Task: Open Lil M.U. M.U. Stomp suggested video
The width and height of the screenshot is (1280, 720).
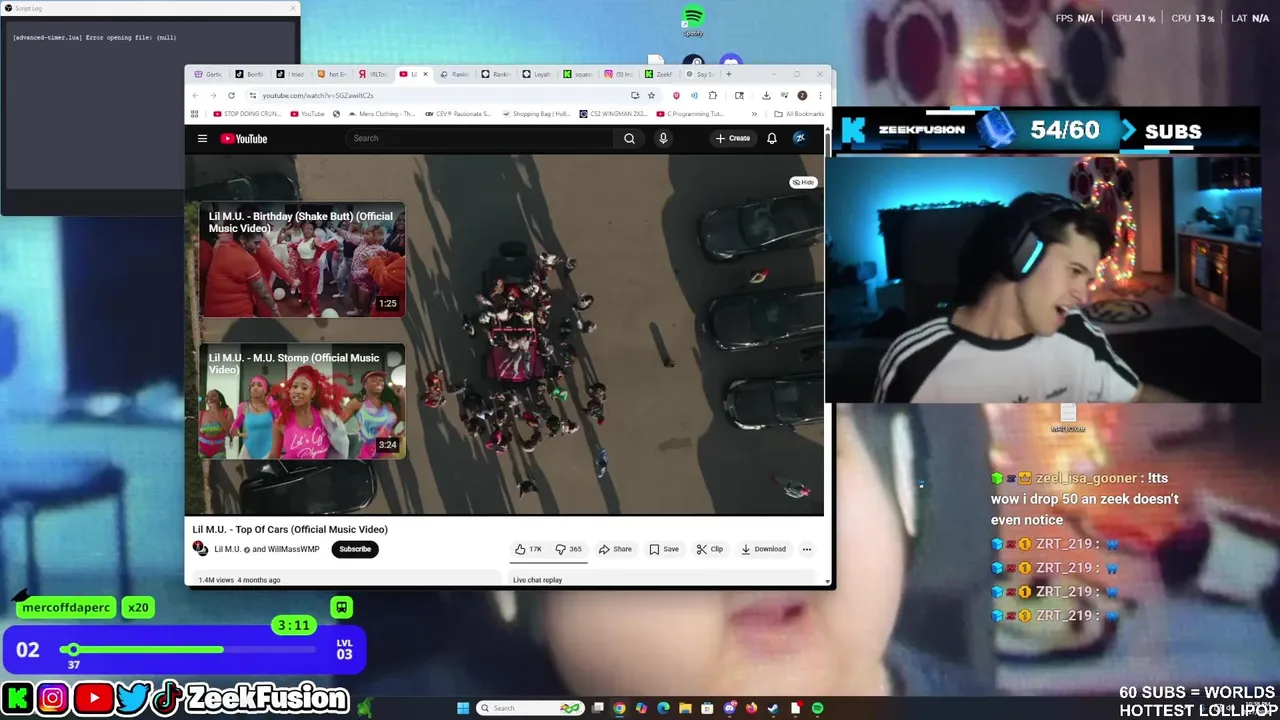Action: (x=302, y=401)
